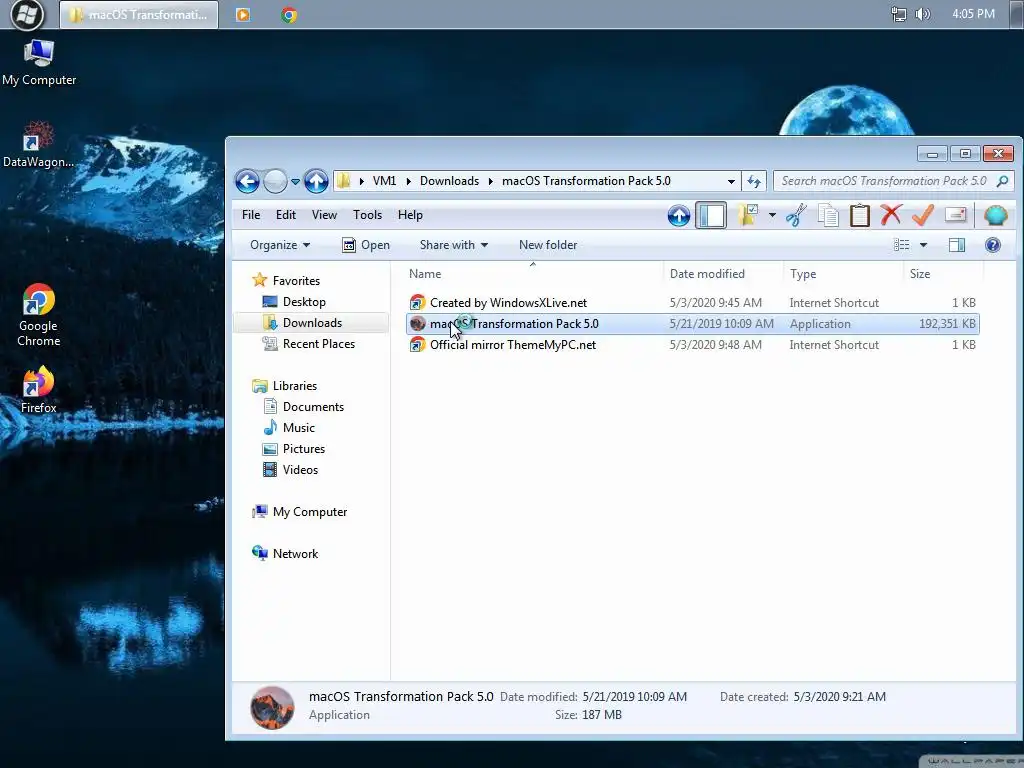Select Recent Places under Favorites
The height and width of the screenshot is (768, 1024).
click(x=308, y=344)
